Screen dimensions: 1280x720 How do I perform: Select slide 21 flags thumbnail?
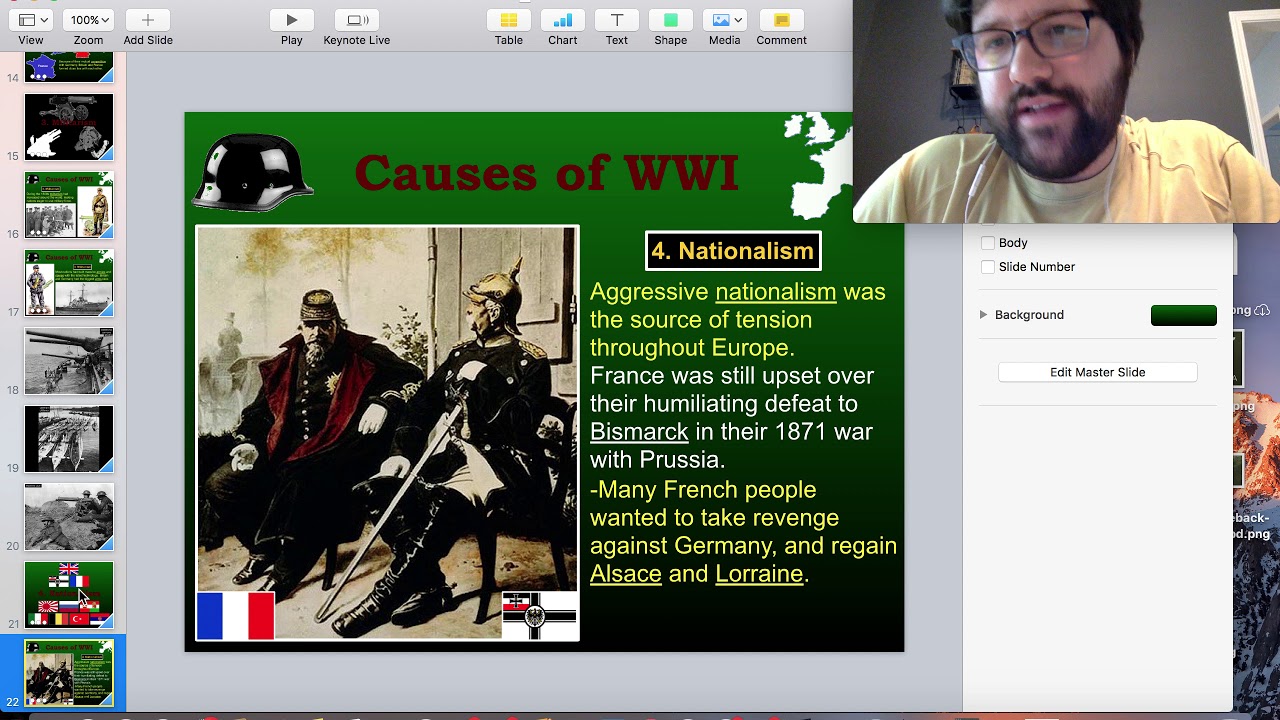(x=69, y=595)
